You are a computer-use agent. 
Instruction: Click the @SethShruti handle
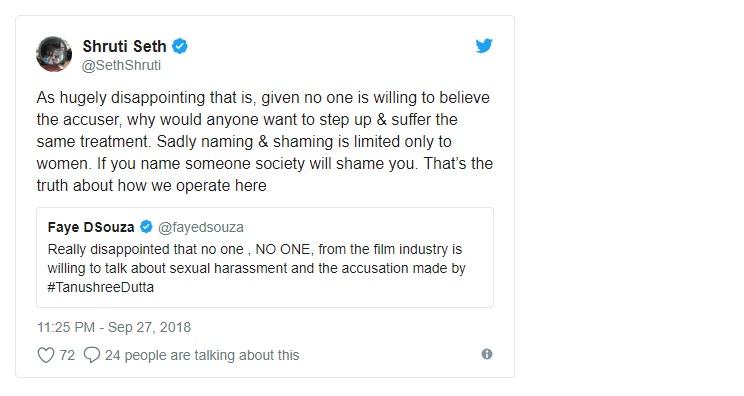coord(121,65)
